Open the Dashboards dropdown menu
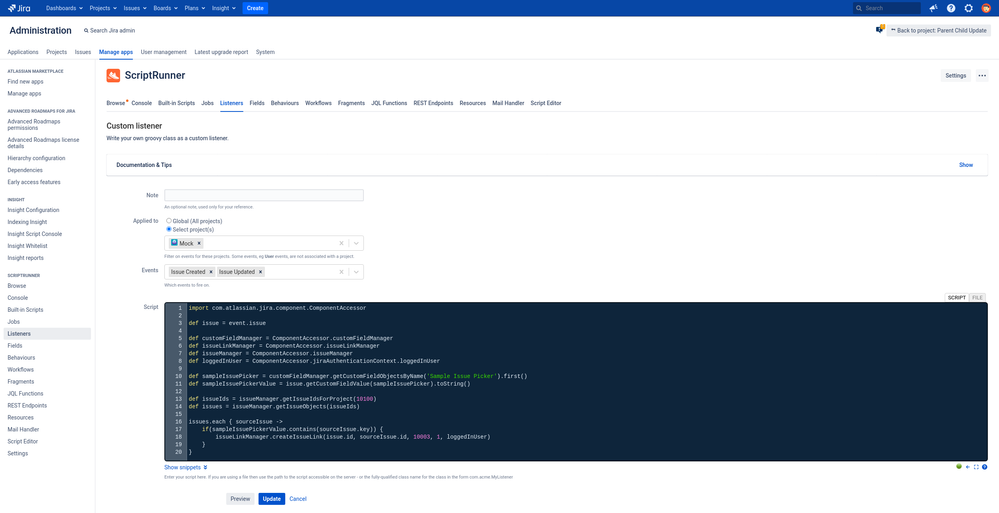Image resolution: width=999 pixels, height=513 pixels. coord(65,8)
